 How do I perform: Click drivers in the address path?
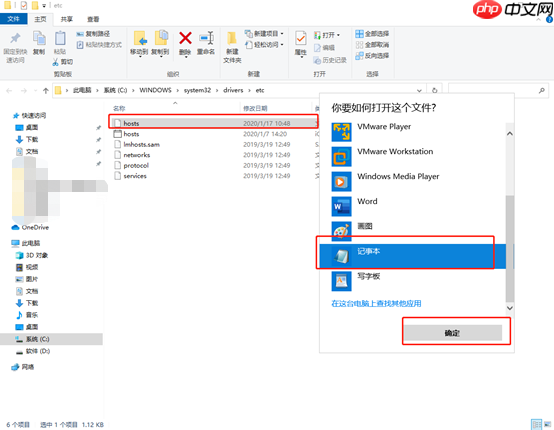click(233, 90)
